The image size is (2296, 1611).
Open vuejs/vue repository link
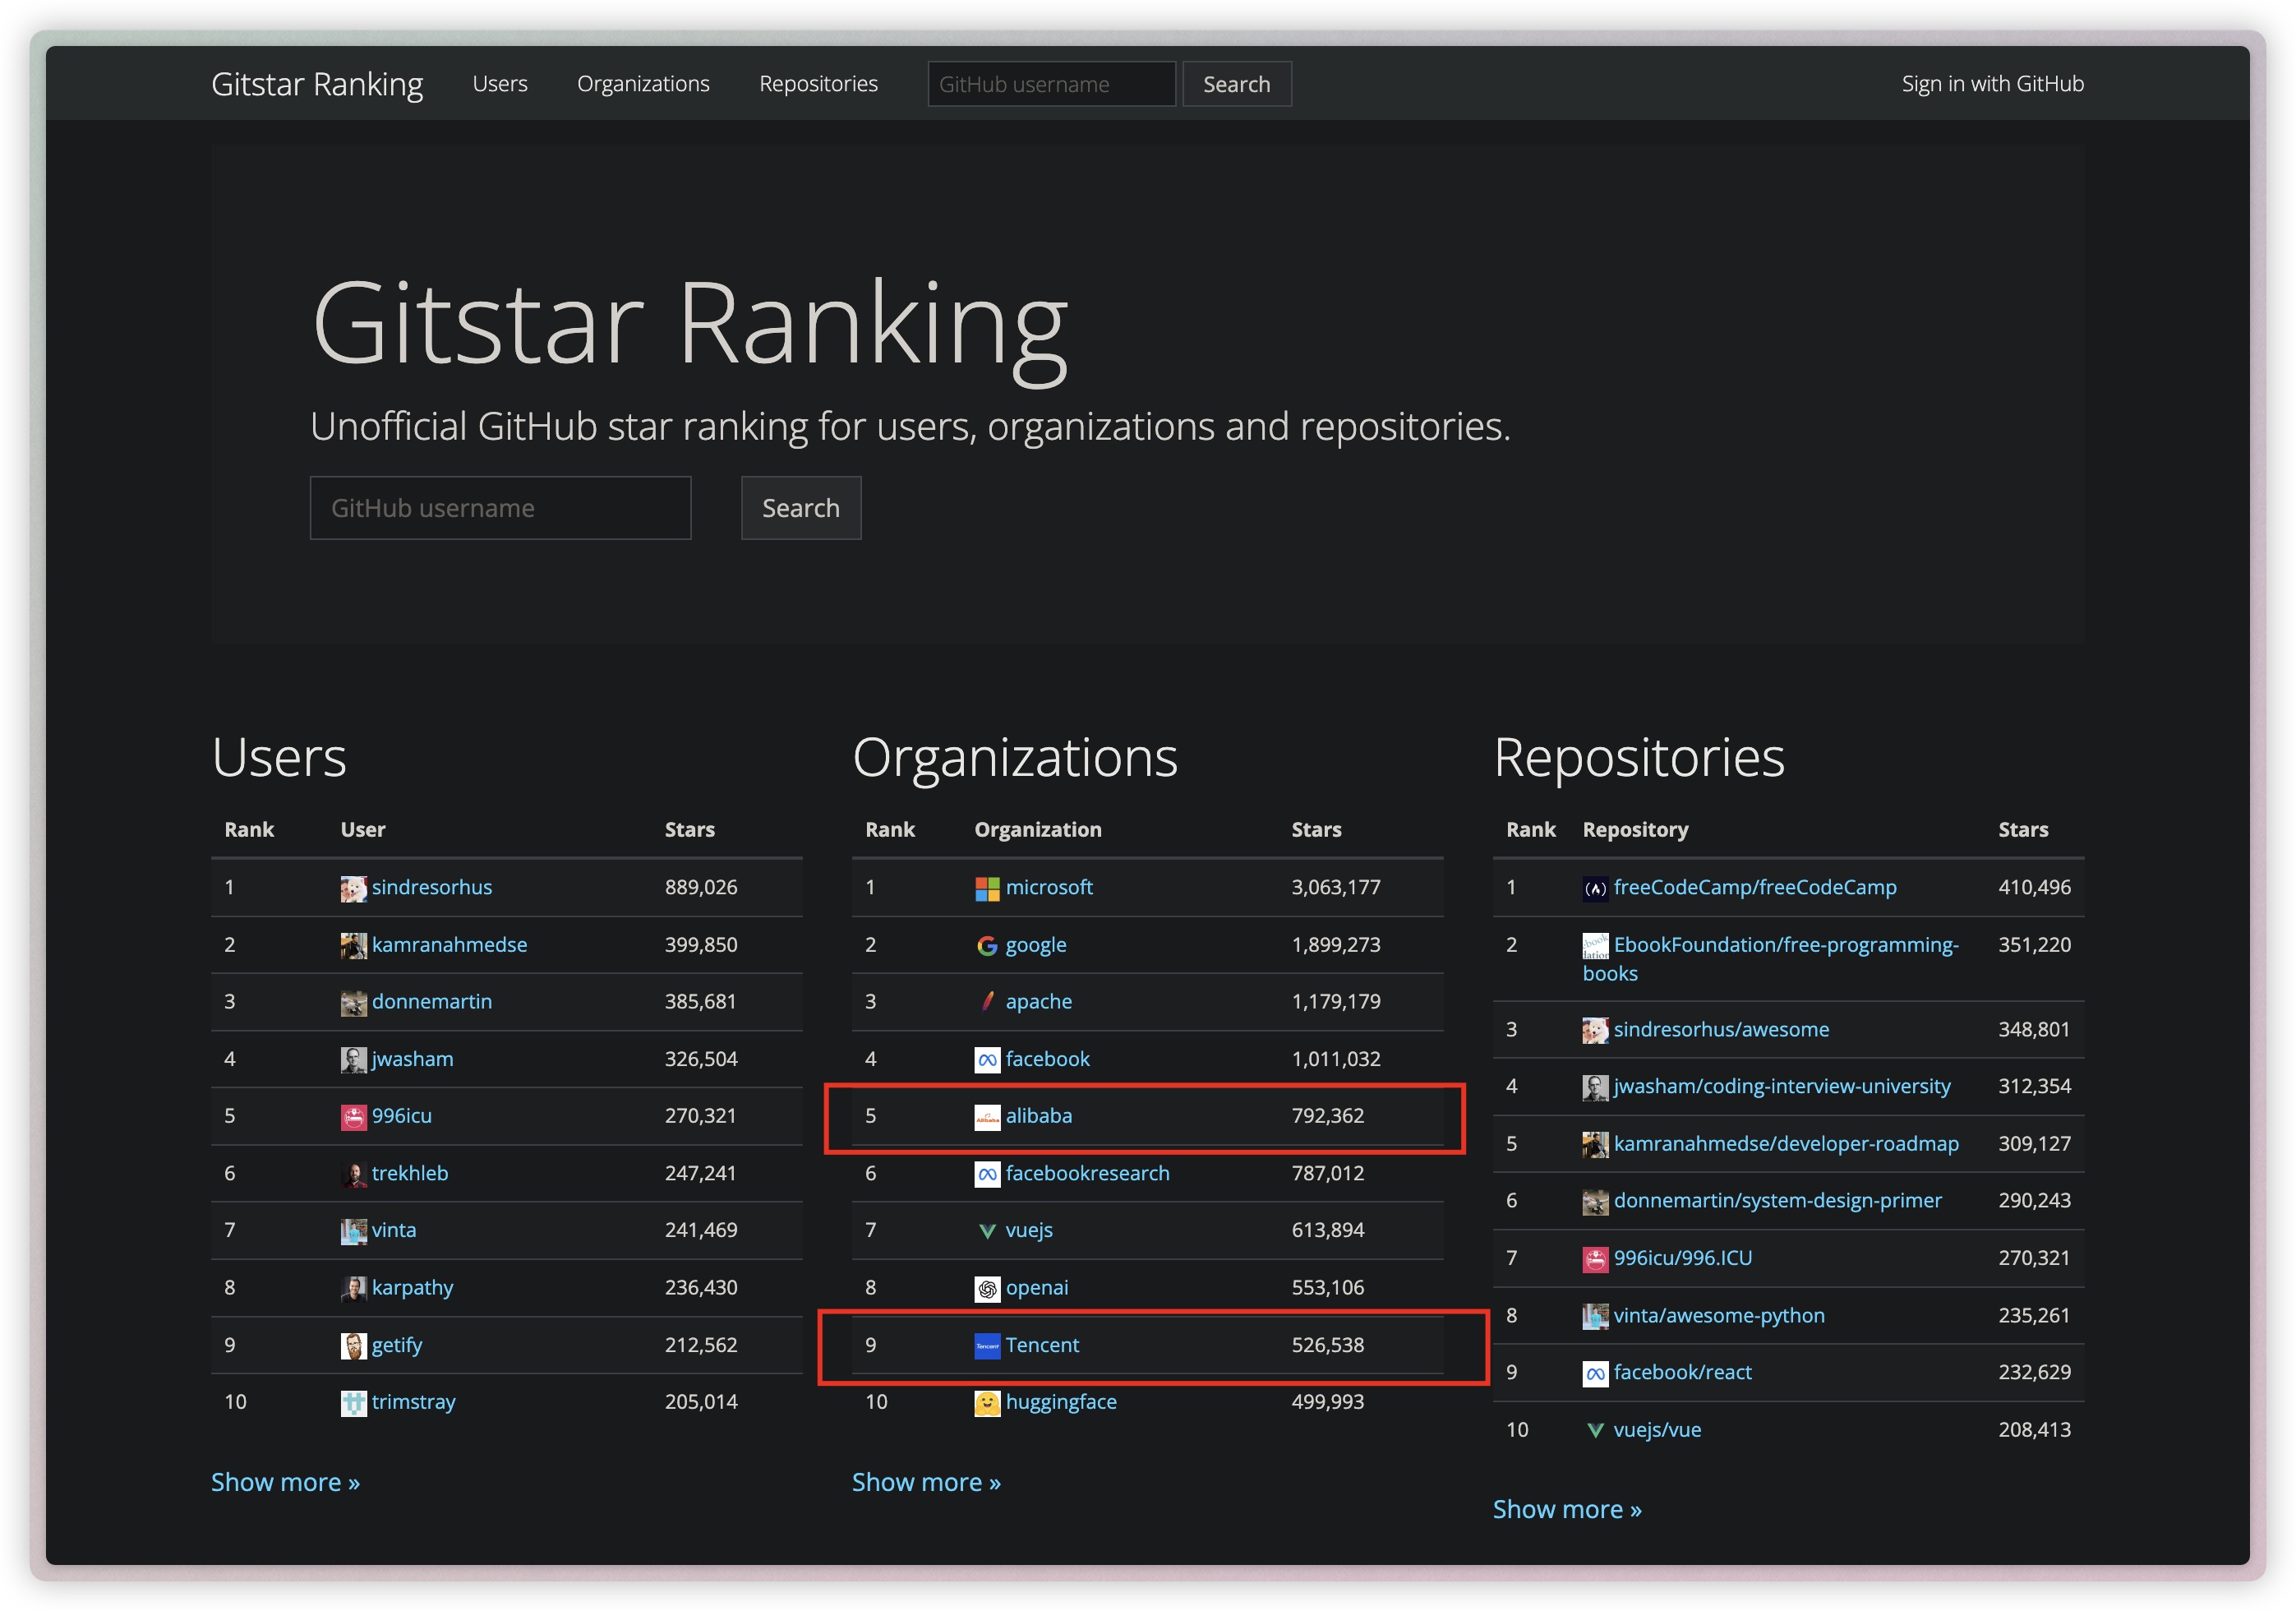point(1657,1430)
